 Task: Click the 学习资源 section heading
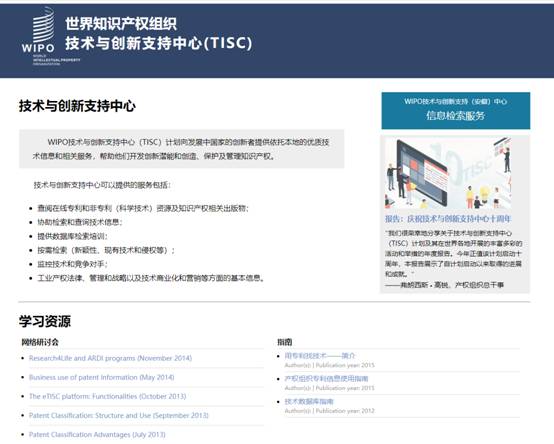tap(45, 321)
